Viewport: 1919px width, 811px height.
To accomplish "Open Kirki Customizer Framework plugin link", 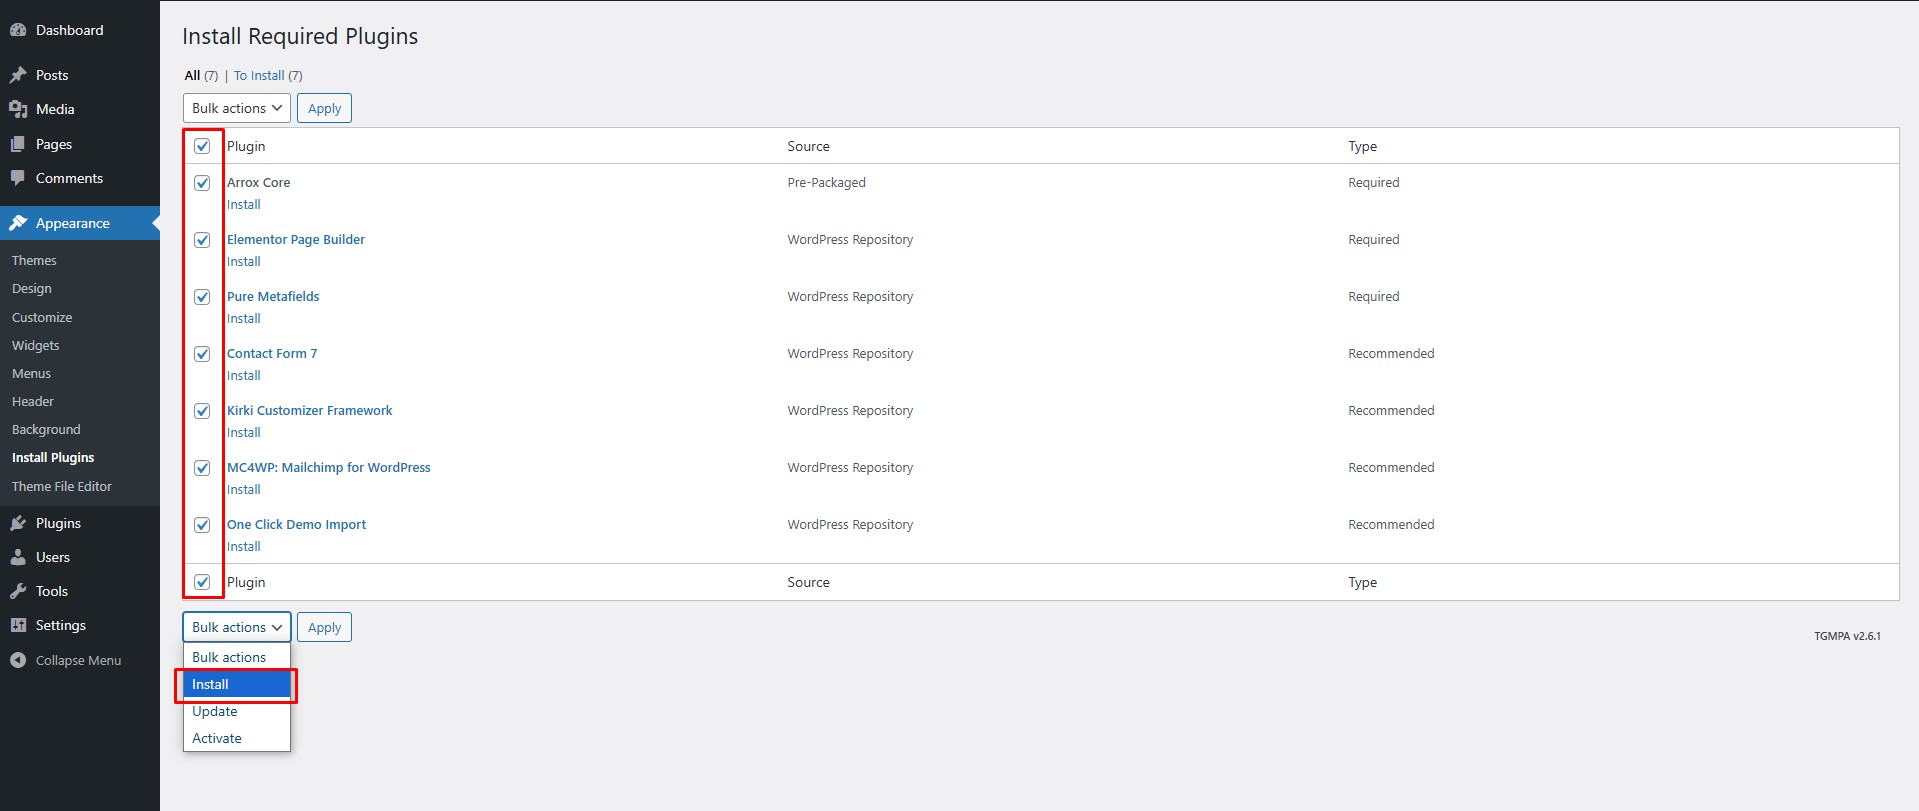I will click(310, 410).
